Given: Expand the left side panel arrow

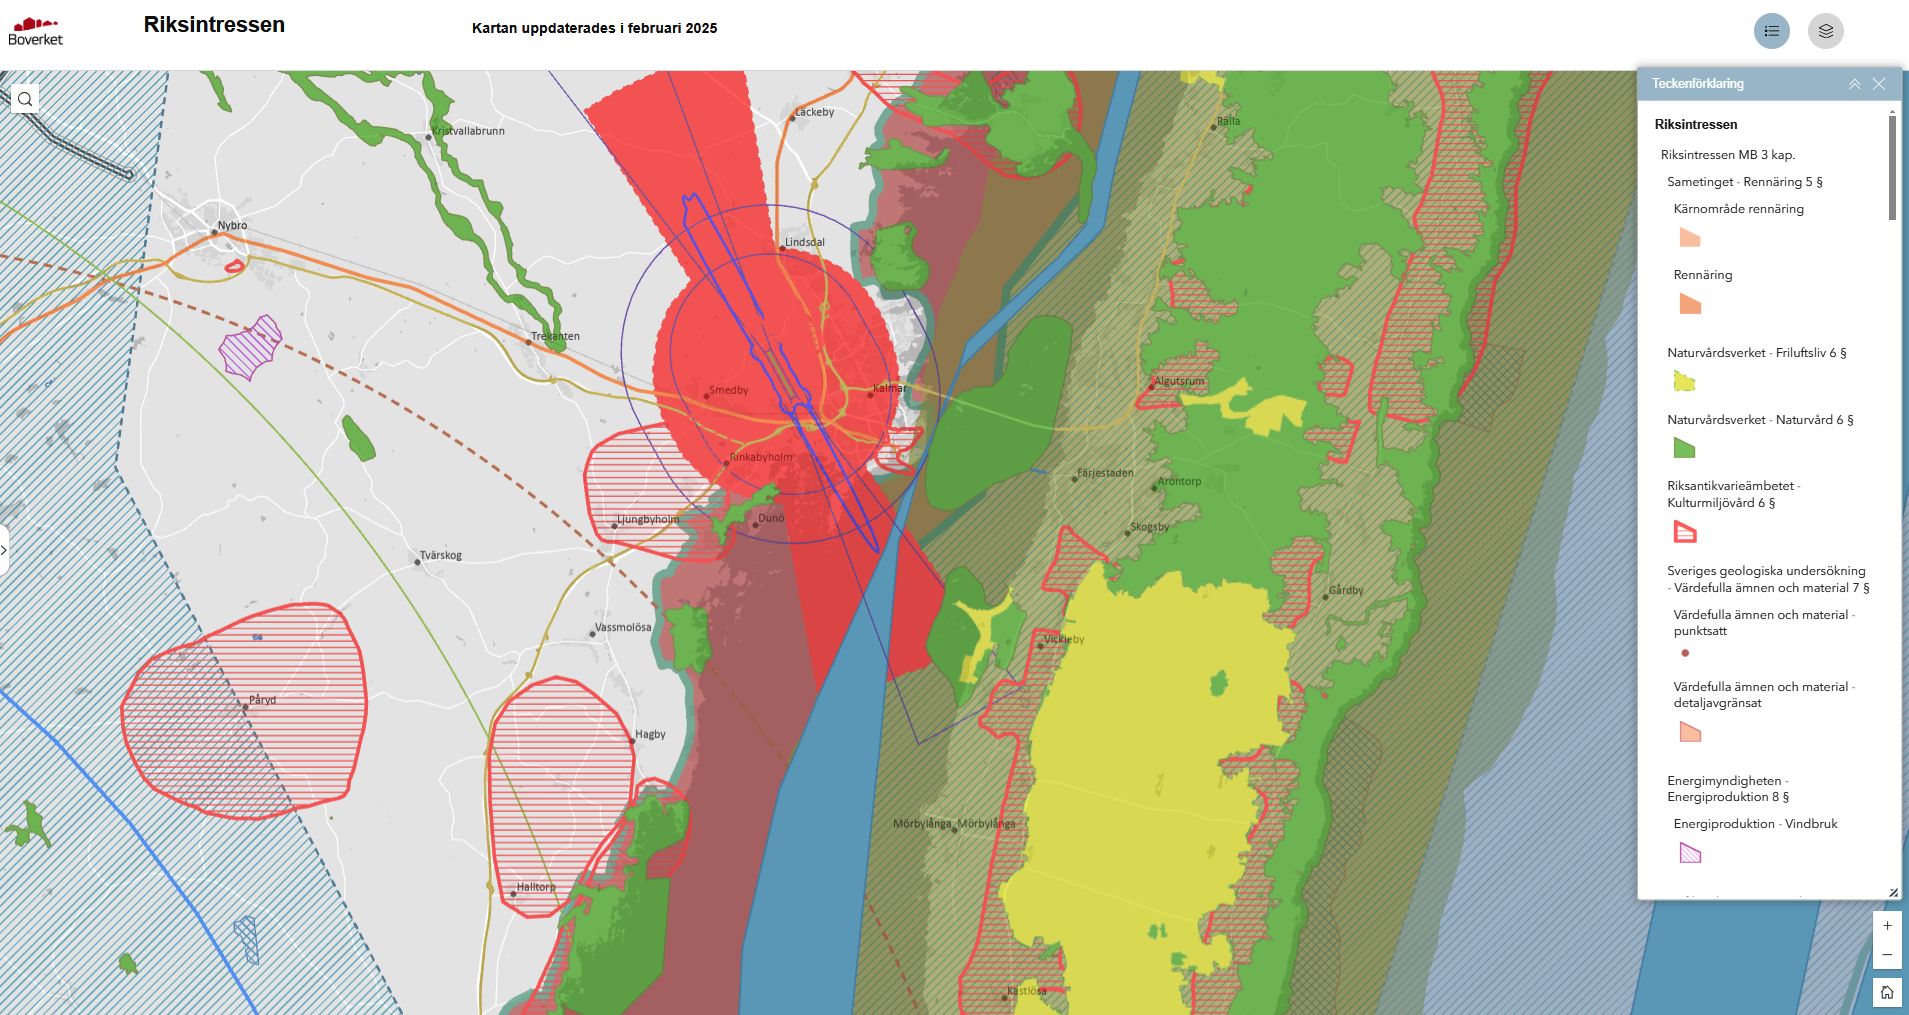Looking at the screenshot, I should coord(4,550).
